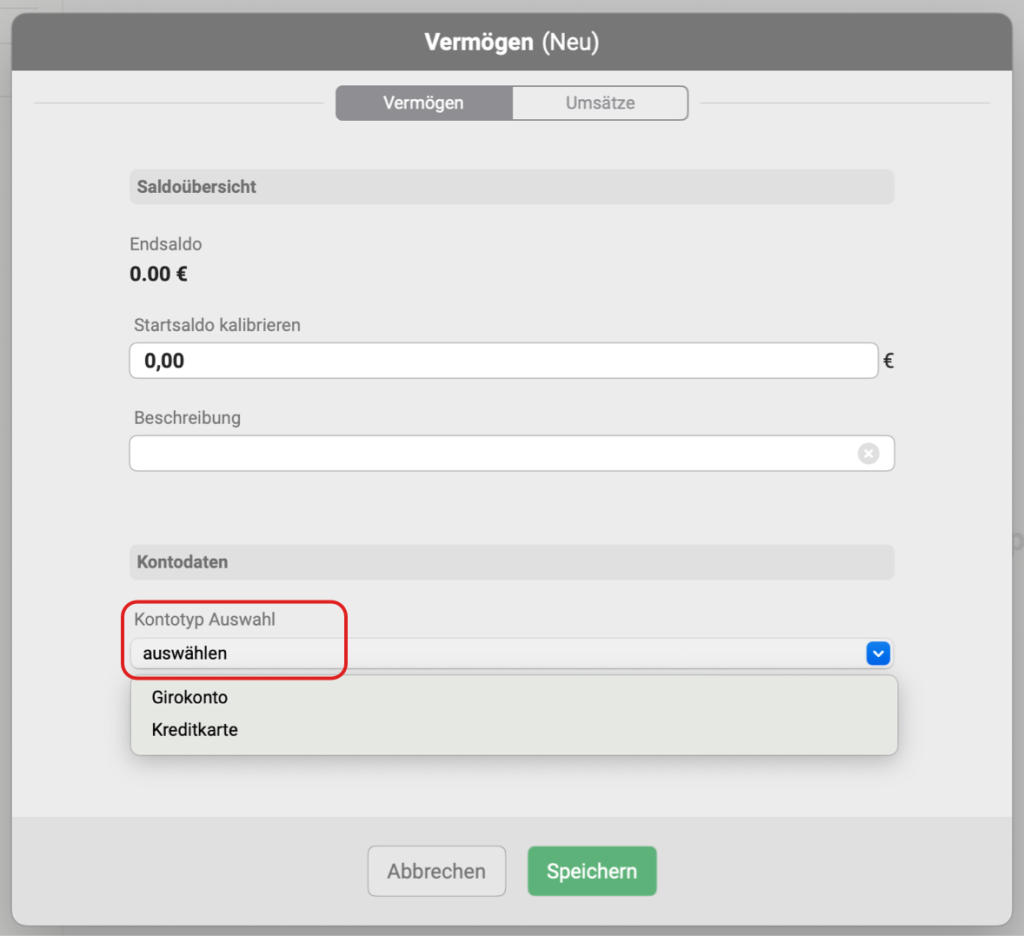Click the Endsaldo label

pyautogui.click(x=166, y=244)
